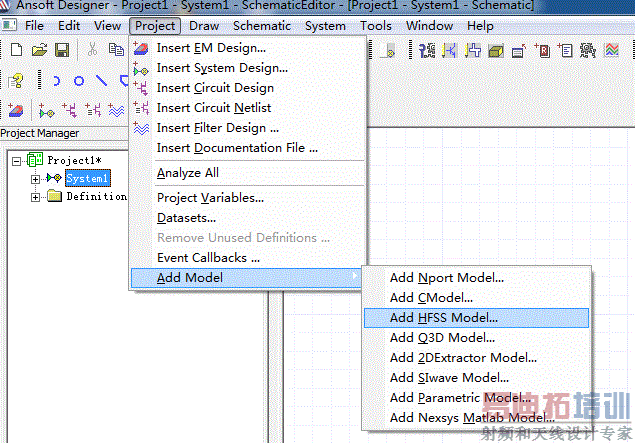
Task: Select Event Callbacks menu entry
Action: [x=248, y=258]
